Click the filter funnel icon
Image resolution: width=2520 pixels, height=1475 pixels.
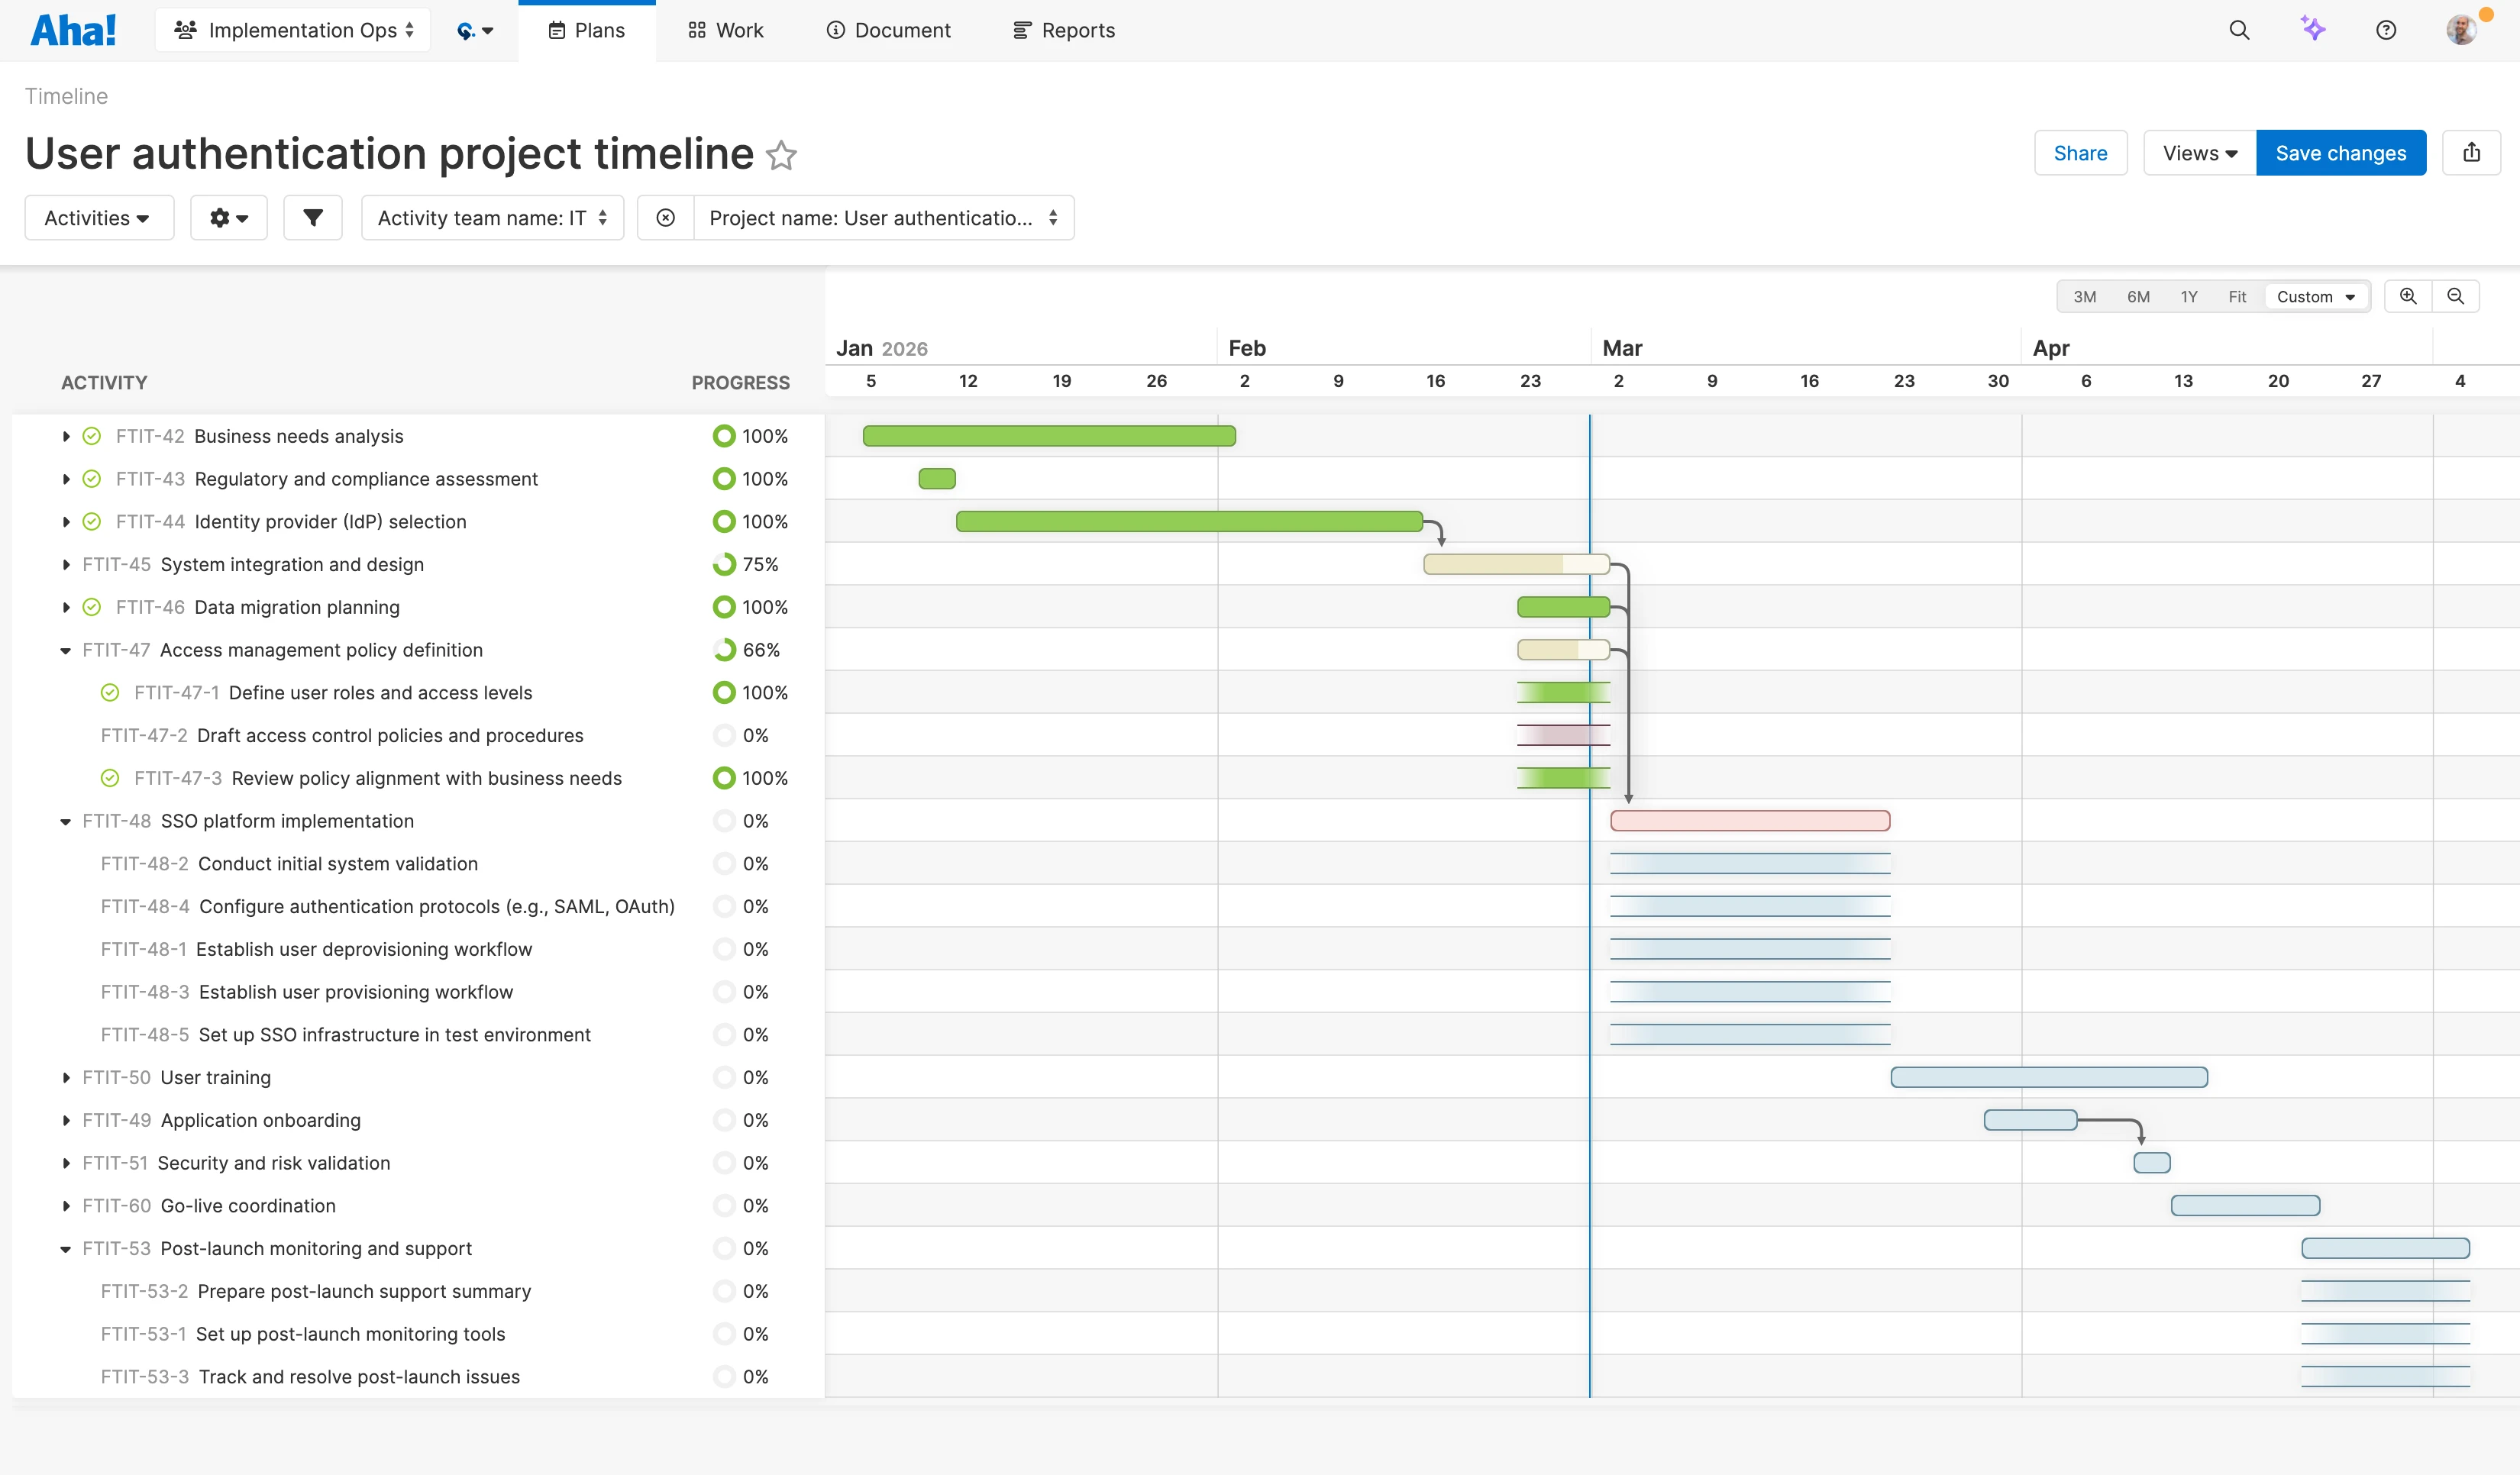click(x=313, y=217)
